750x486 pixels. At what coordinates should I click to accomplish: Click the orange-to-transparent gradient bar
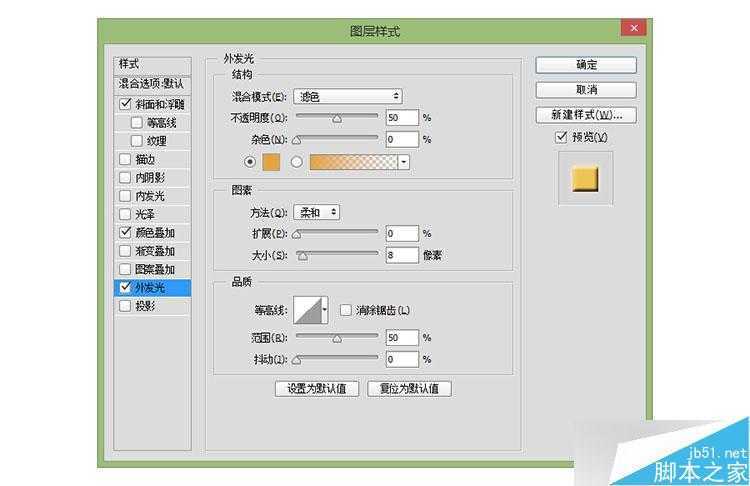(x=353, y=162)
